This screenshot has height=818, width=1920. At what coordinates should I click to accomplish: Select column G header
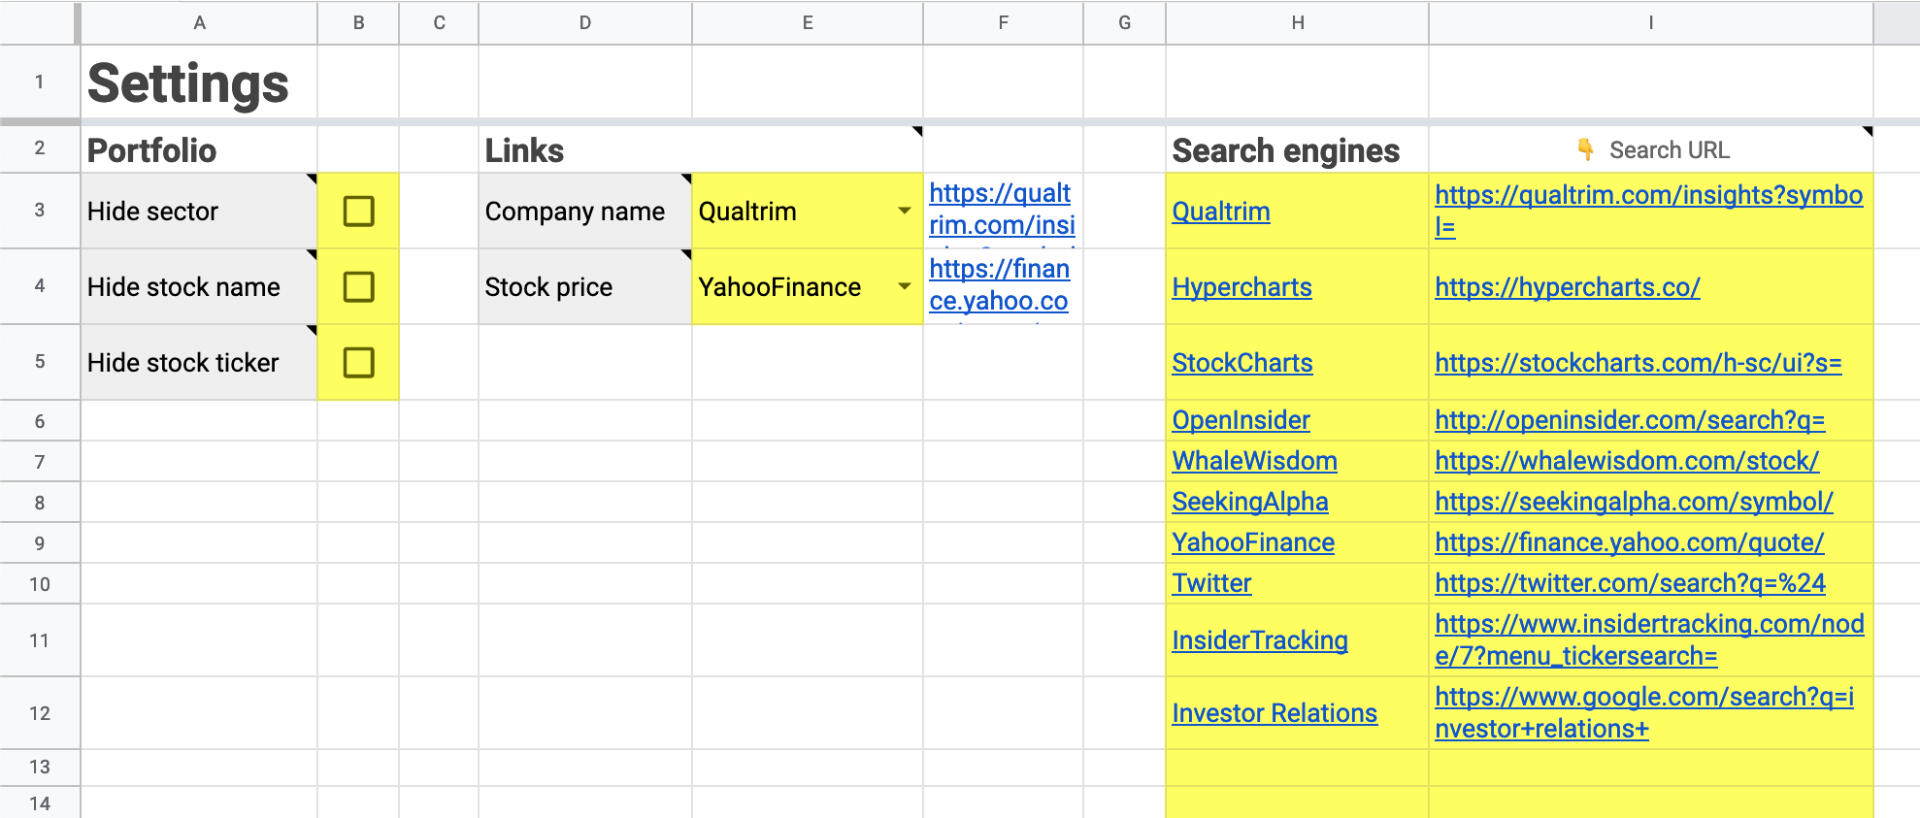[x=1125, y=22]
